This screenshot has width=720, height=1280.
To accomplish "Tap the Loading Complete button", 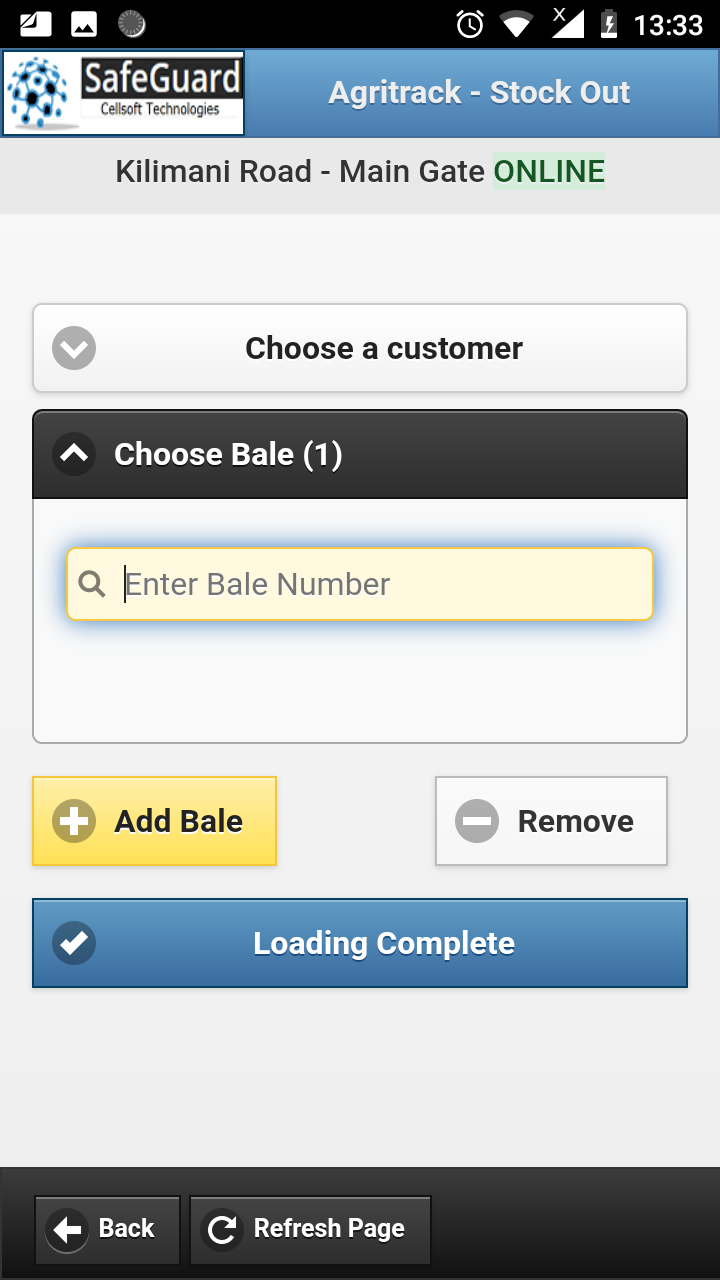I will (x=384, y=943).
